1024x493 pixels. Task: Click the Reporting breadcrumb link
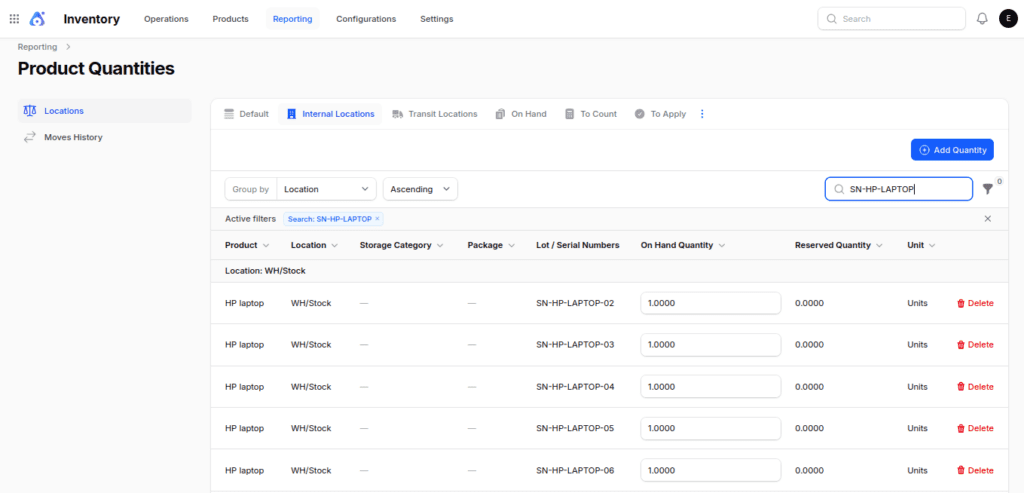37,47
